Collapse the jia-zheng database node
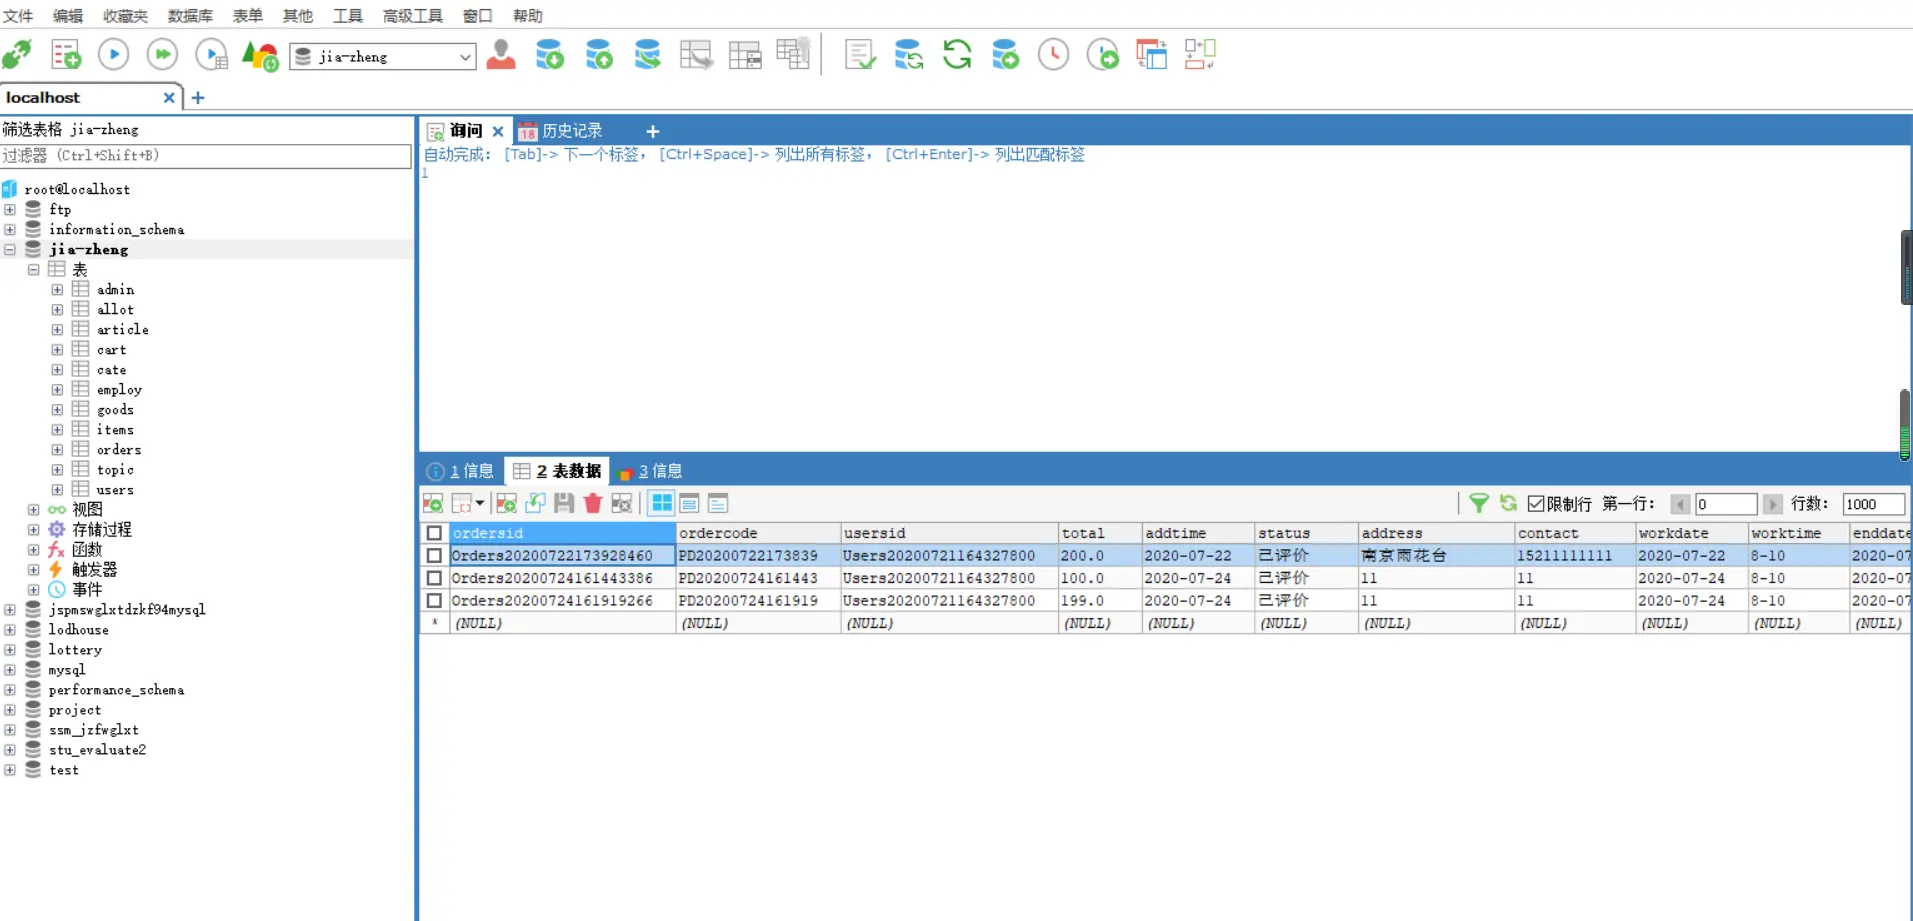The image size is (1913, 921). [x=10, y=250]
